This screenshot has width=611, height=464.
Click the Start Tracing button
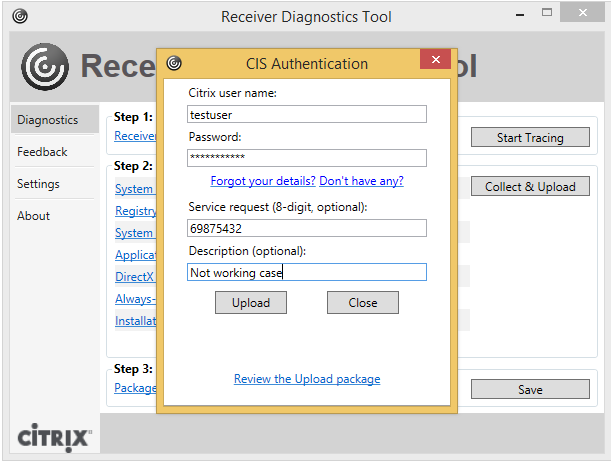[530, 138]
